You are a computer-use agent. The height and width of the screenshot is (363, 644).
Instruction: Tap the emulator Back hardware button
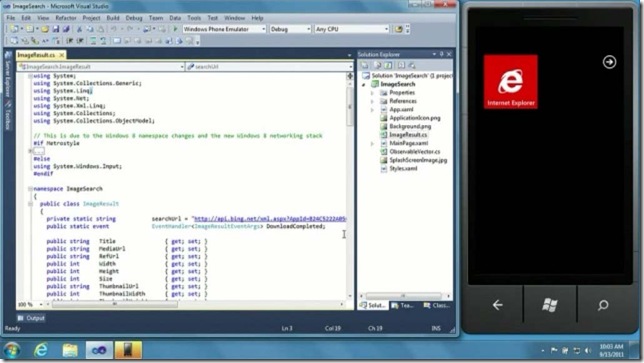pos(498,305)
